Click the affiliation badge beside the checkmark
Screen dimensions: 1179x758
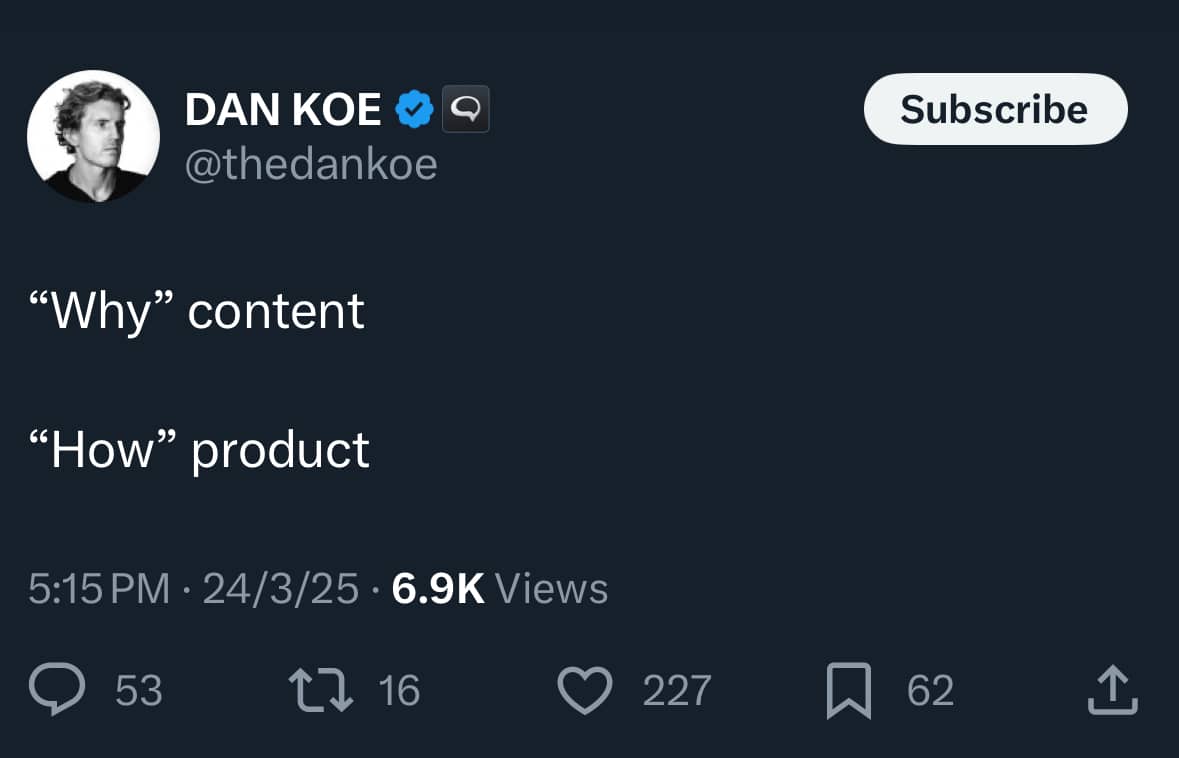(465, 109)
